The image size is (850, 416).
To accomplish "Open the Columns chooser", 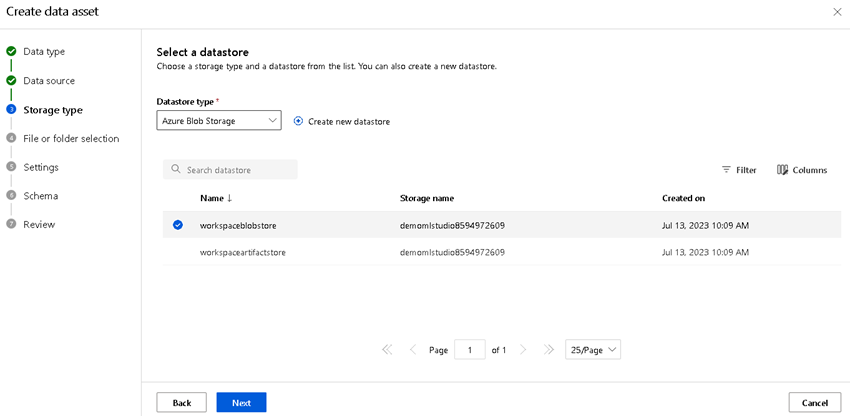I will click(x=802, y=170).
